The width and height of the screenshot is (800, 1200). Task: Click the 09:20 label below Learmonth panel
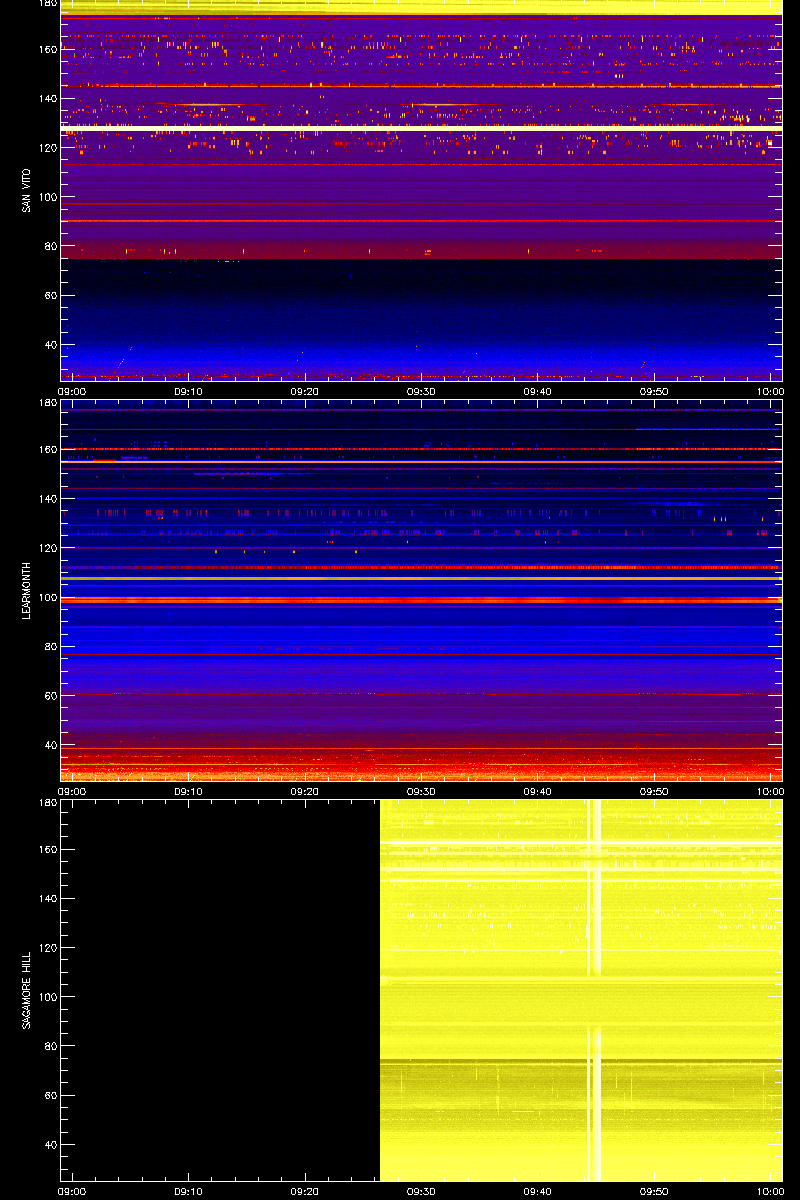305,791
